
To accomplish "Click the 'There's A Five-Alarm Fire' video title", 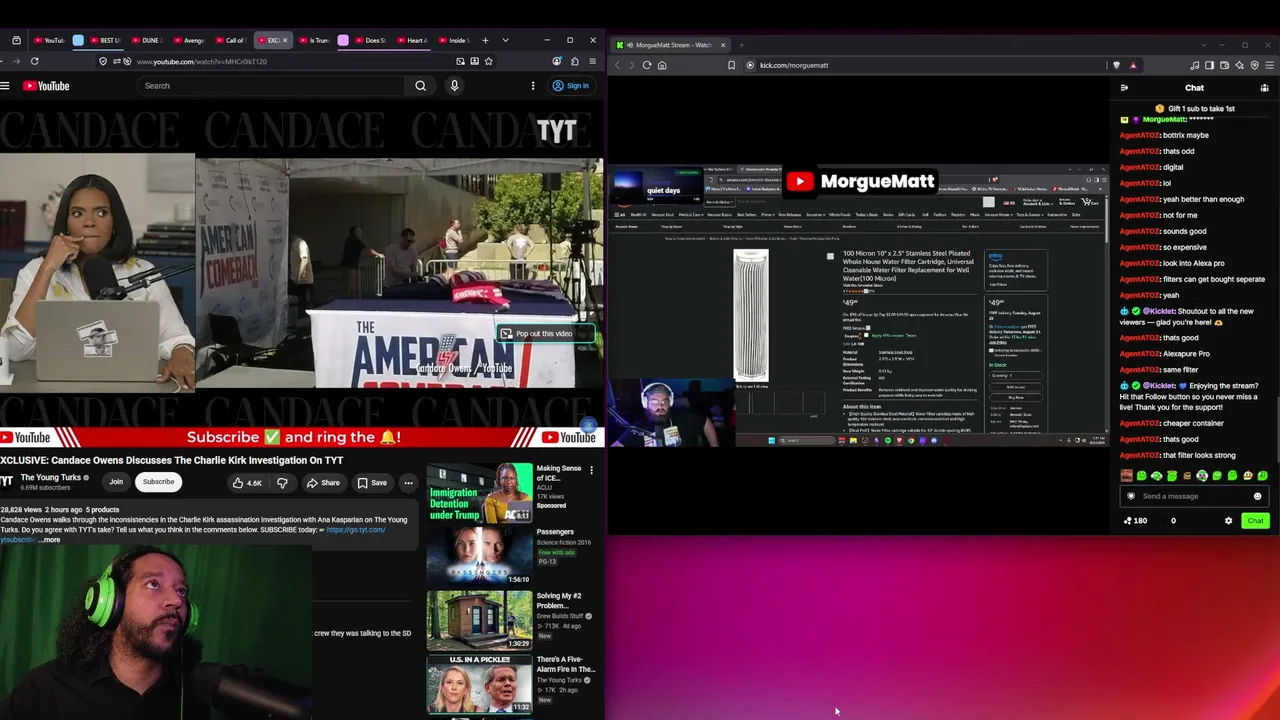I will pos(565,664).
